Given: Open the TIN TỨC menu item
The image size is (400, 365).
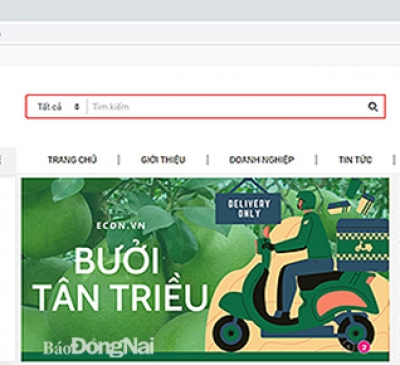Looking at the screenshot, I should [355, 160].
